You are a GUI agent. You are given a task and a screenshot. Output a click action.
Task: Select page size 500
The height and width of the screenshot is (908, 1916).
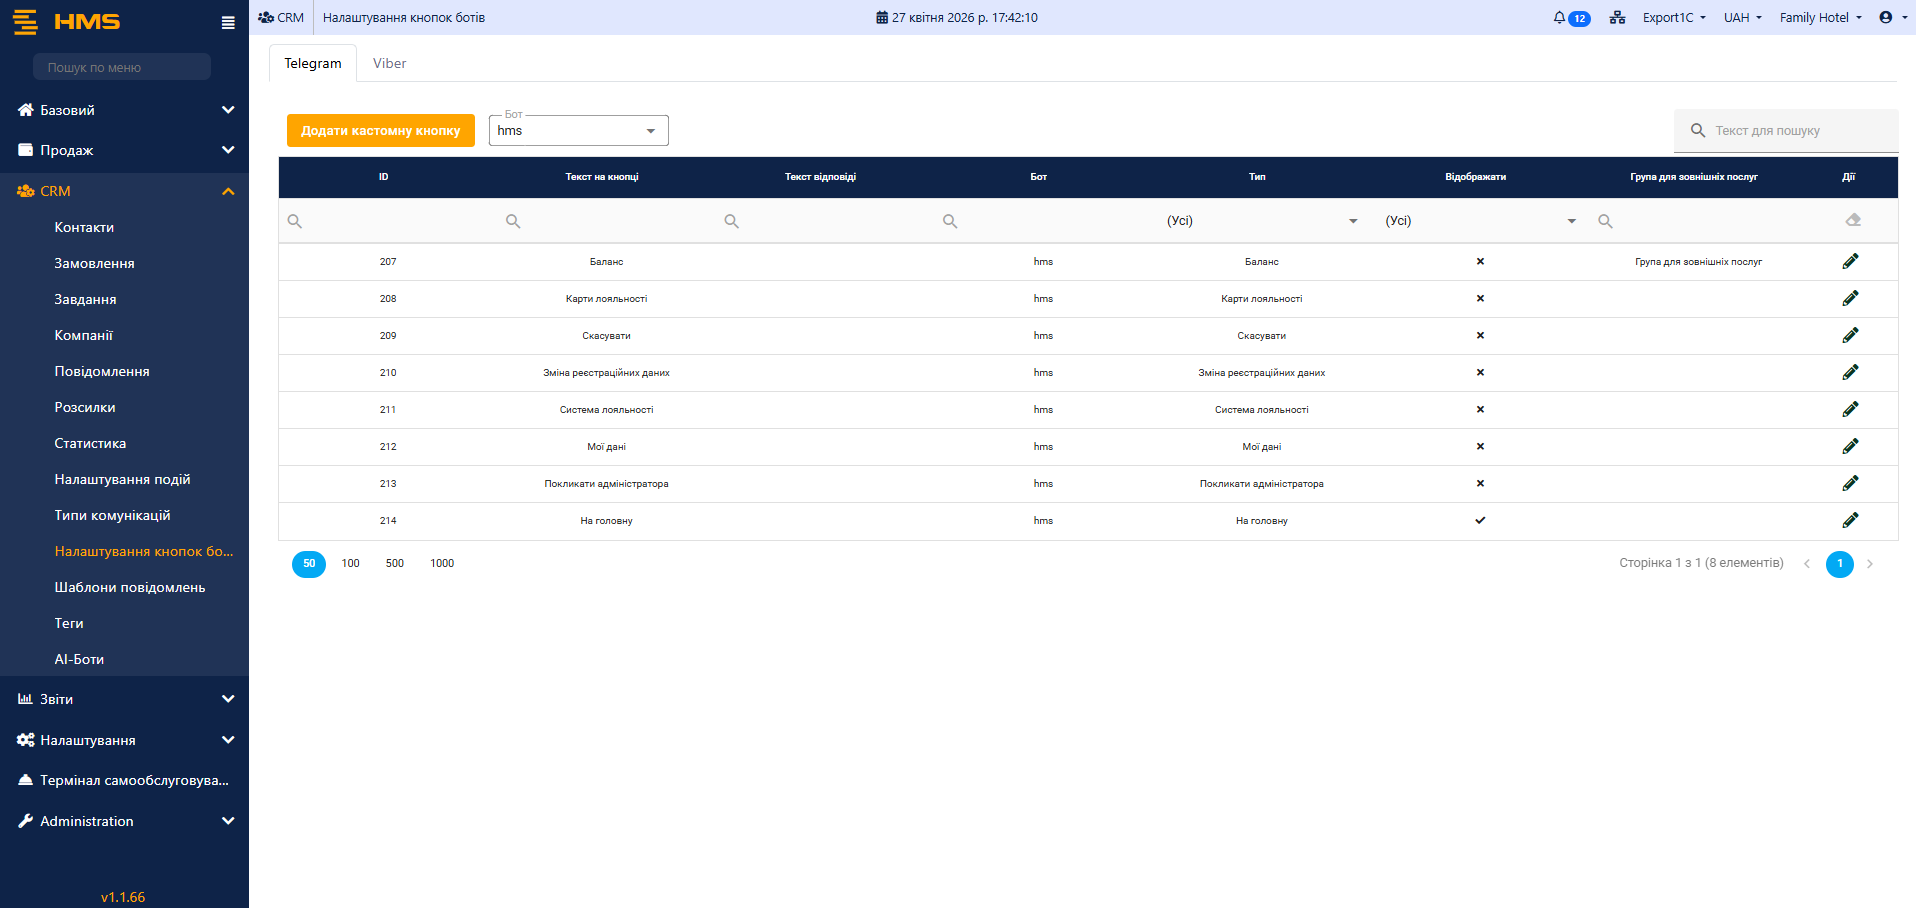395,564
